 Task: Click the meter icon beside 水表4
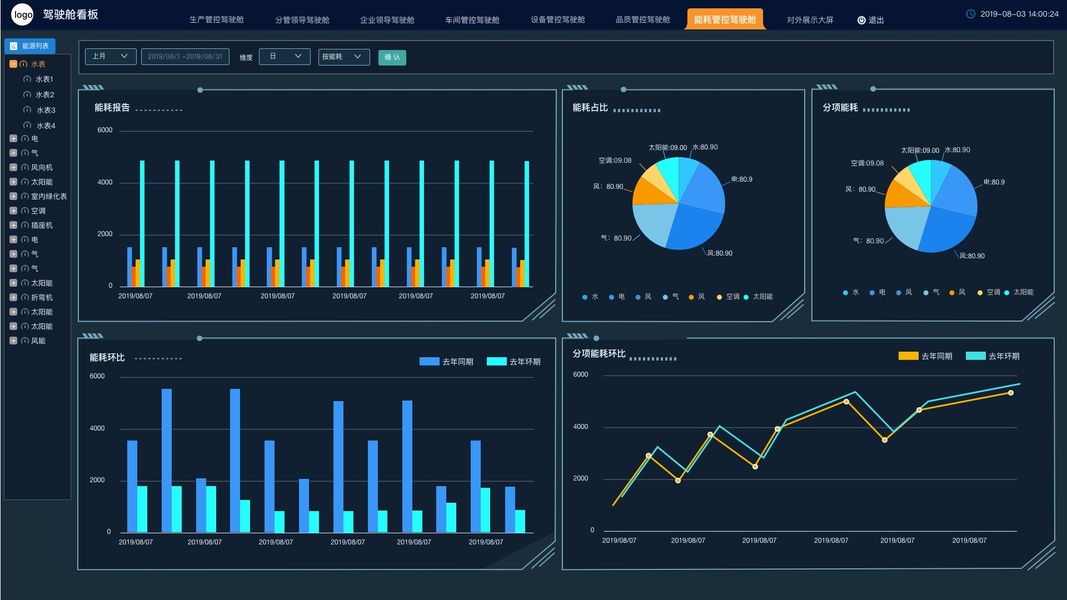(27, 125)
